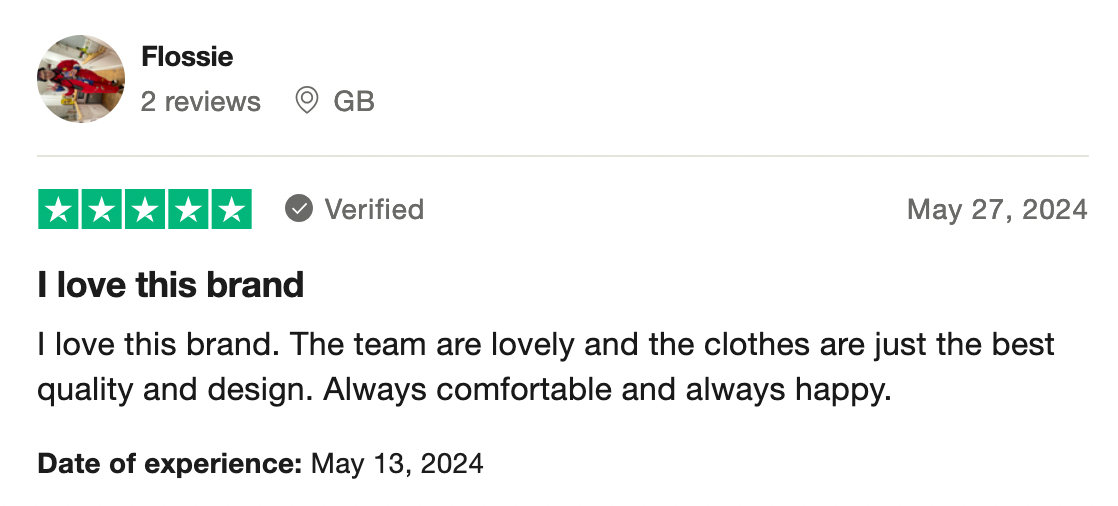1118x506 pixels.
Task: View Flossie's 2 reviews
Action: [x=200, y=101]
